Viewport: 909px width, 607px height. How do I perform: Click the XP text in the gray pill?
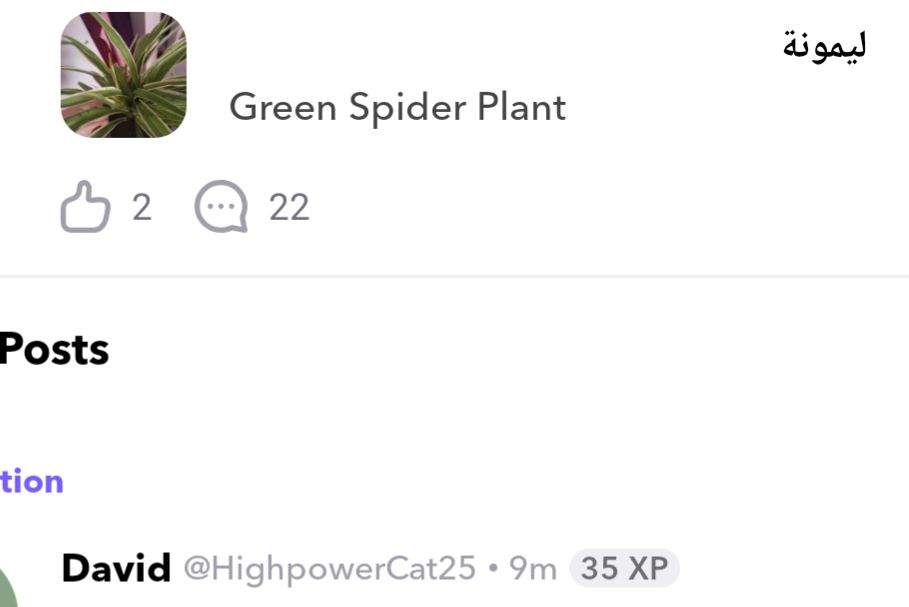648,569
